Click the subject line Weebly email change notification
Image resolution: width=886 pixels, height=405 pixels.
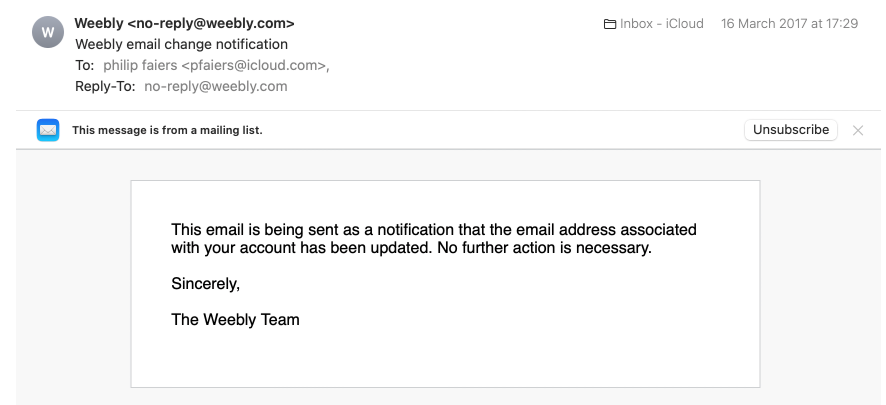181,44
